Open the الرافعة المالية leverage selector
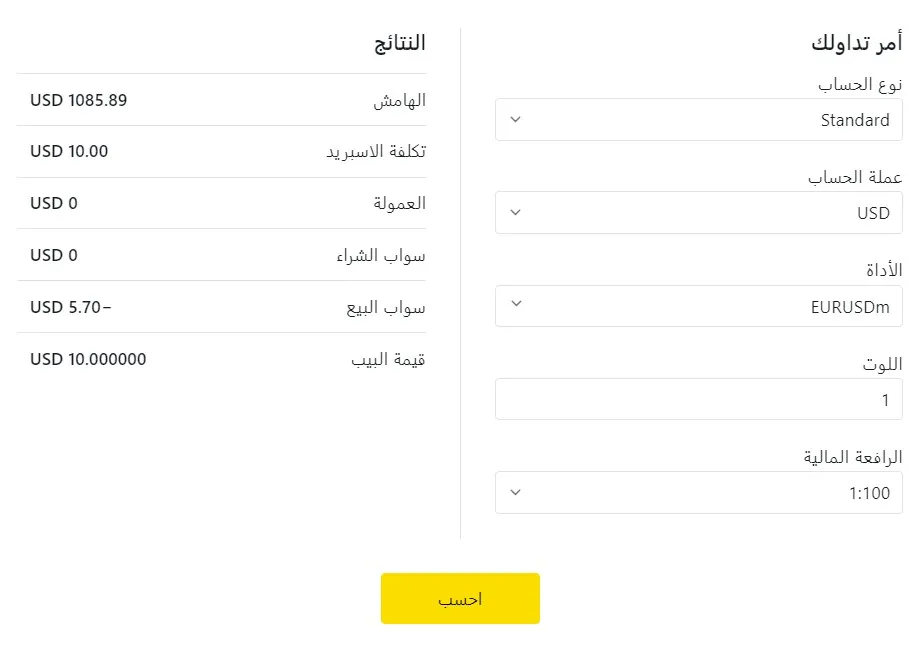Screen dimensions: 923x645 698,492
